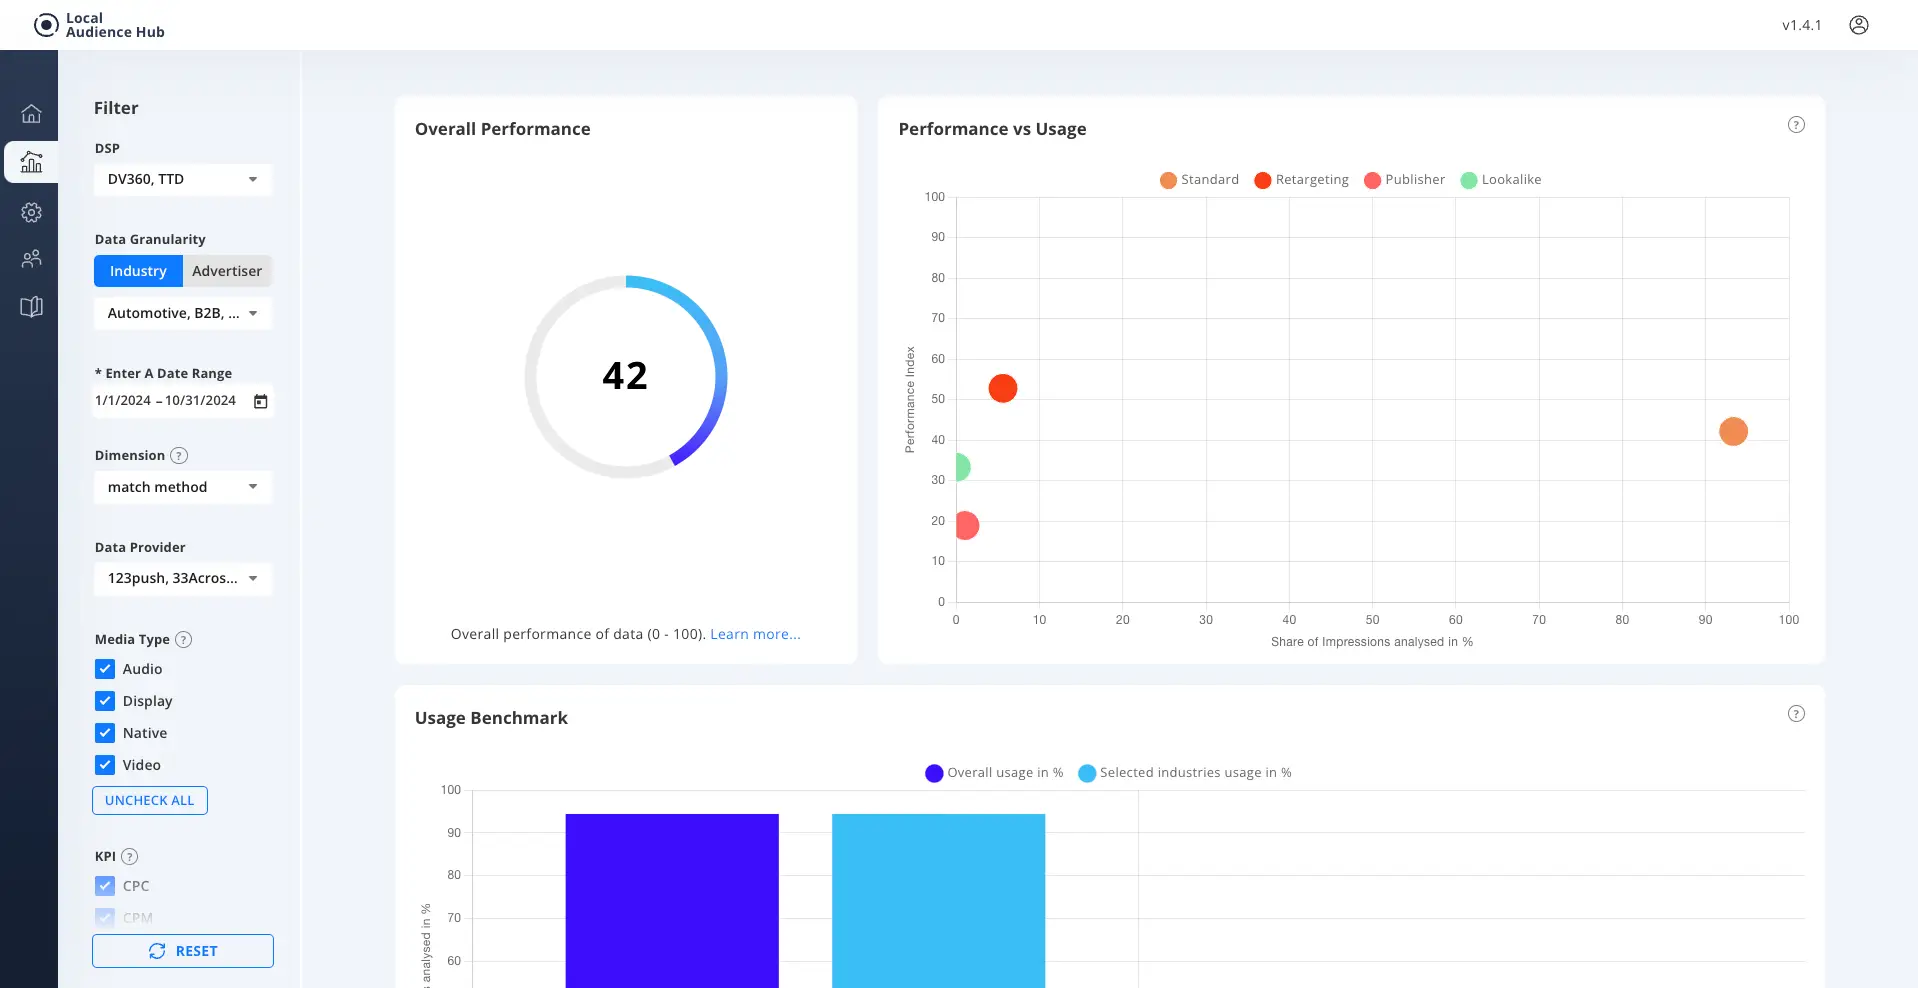Expand the DSP dropdown showing DV360, TTD

183,180
